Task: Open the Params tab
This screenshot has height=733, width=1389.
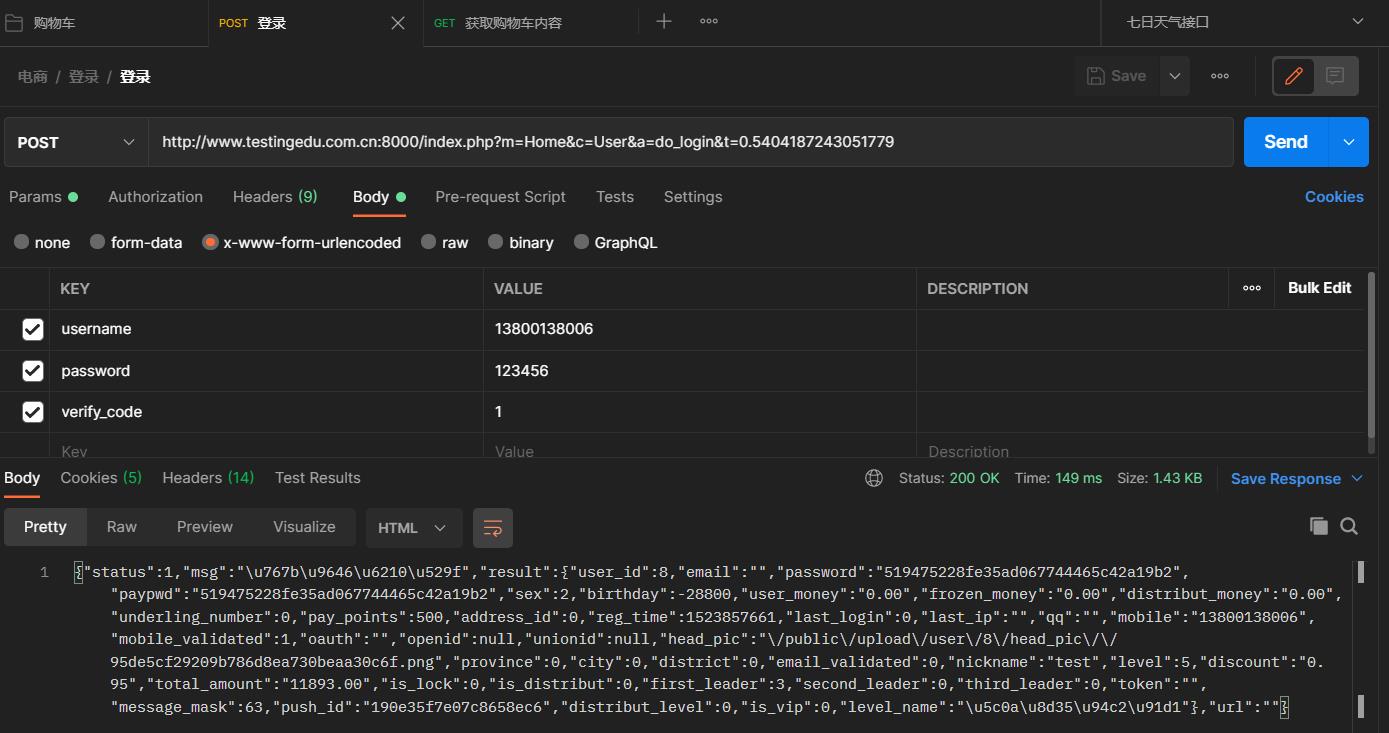Action: [x=43, y=197]
